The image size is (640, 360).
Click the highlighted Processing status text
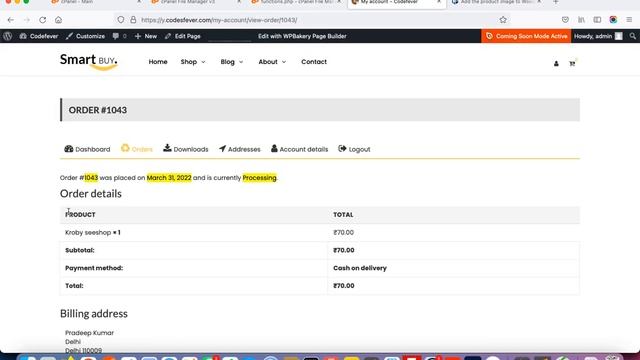[259, 178]
